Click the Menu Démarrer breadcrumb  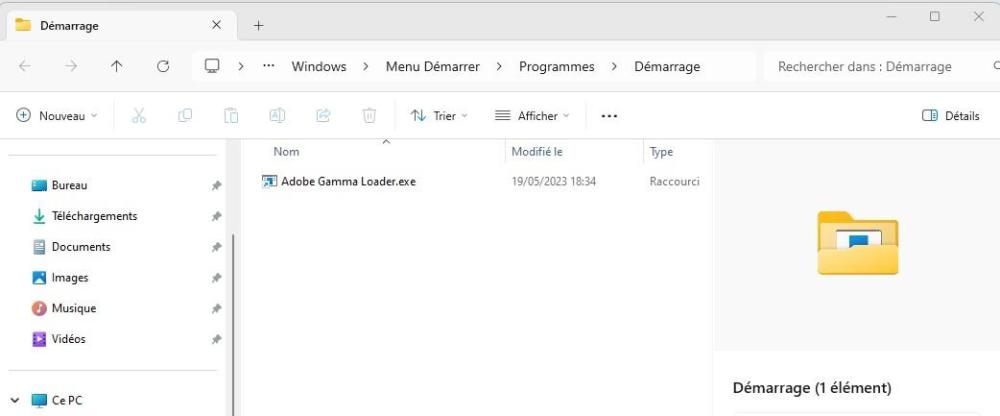click(432, 66)
